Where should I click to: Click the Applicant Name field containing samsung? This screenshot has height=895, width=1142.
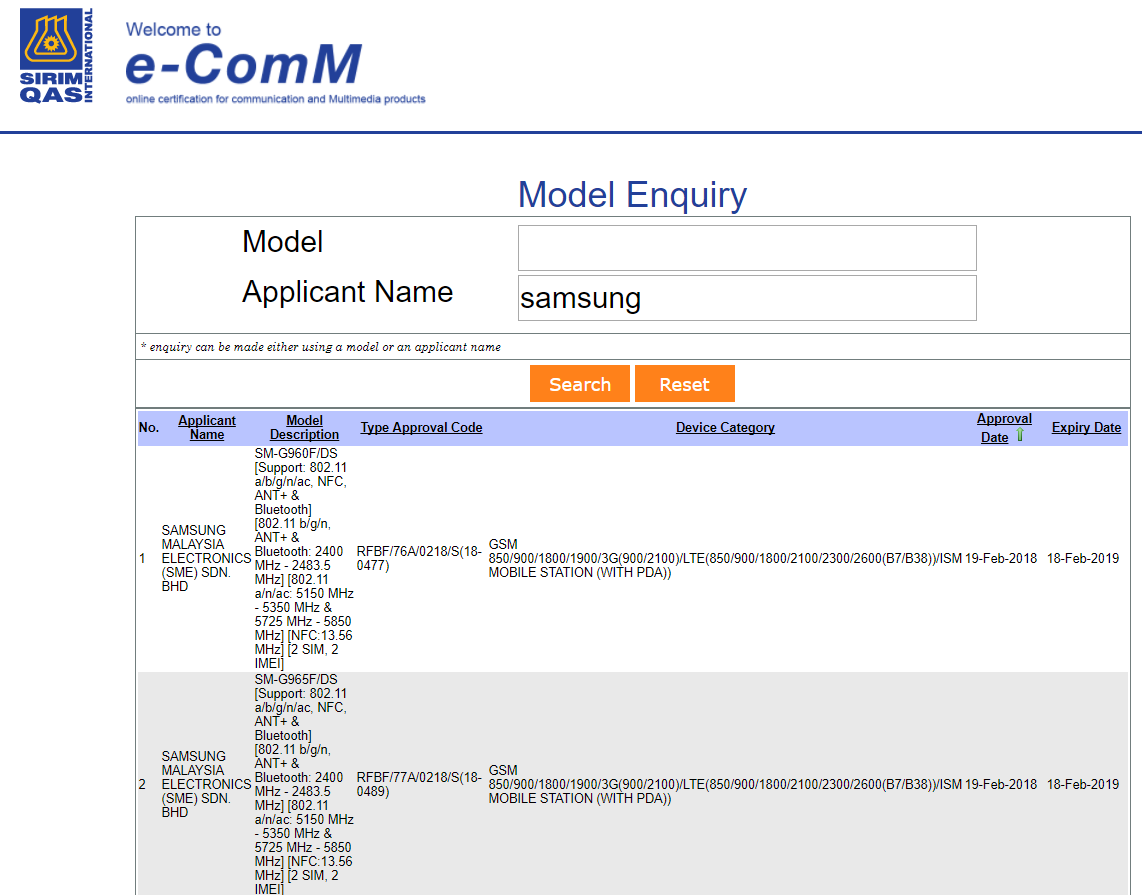(746, 298)
